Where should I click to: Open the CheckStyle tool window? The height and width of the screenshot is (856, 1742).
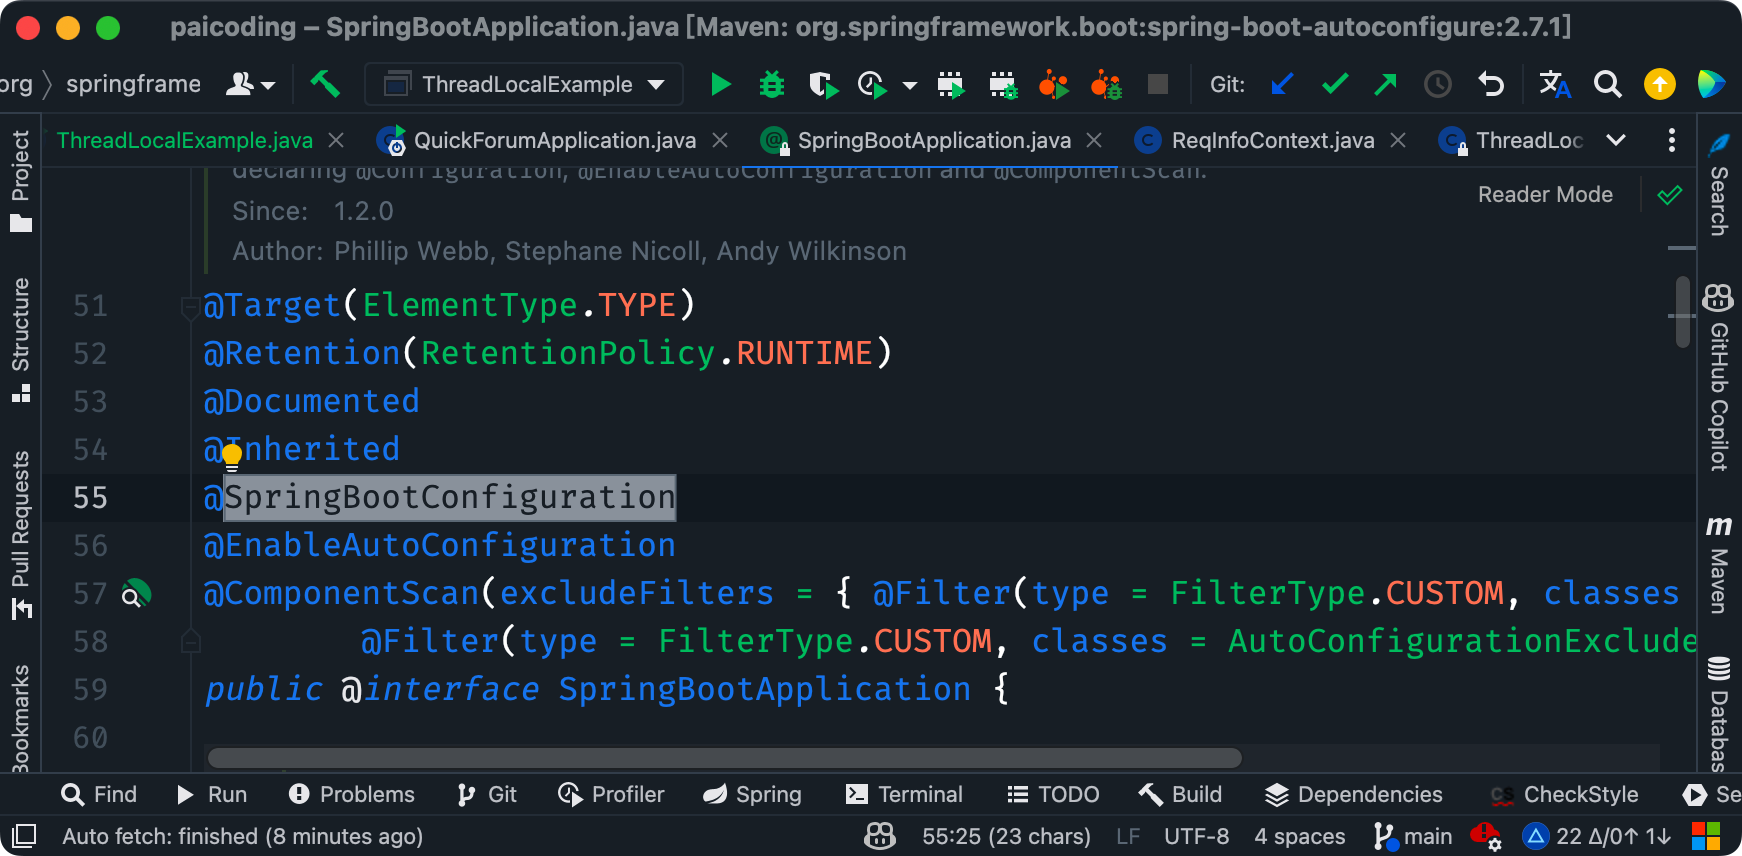pos(1564,794)
